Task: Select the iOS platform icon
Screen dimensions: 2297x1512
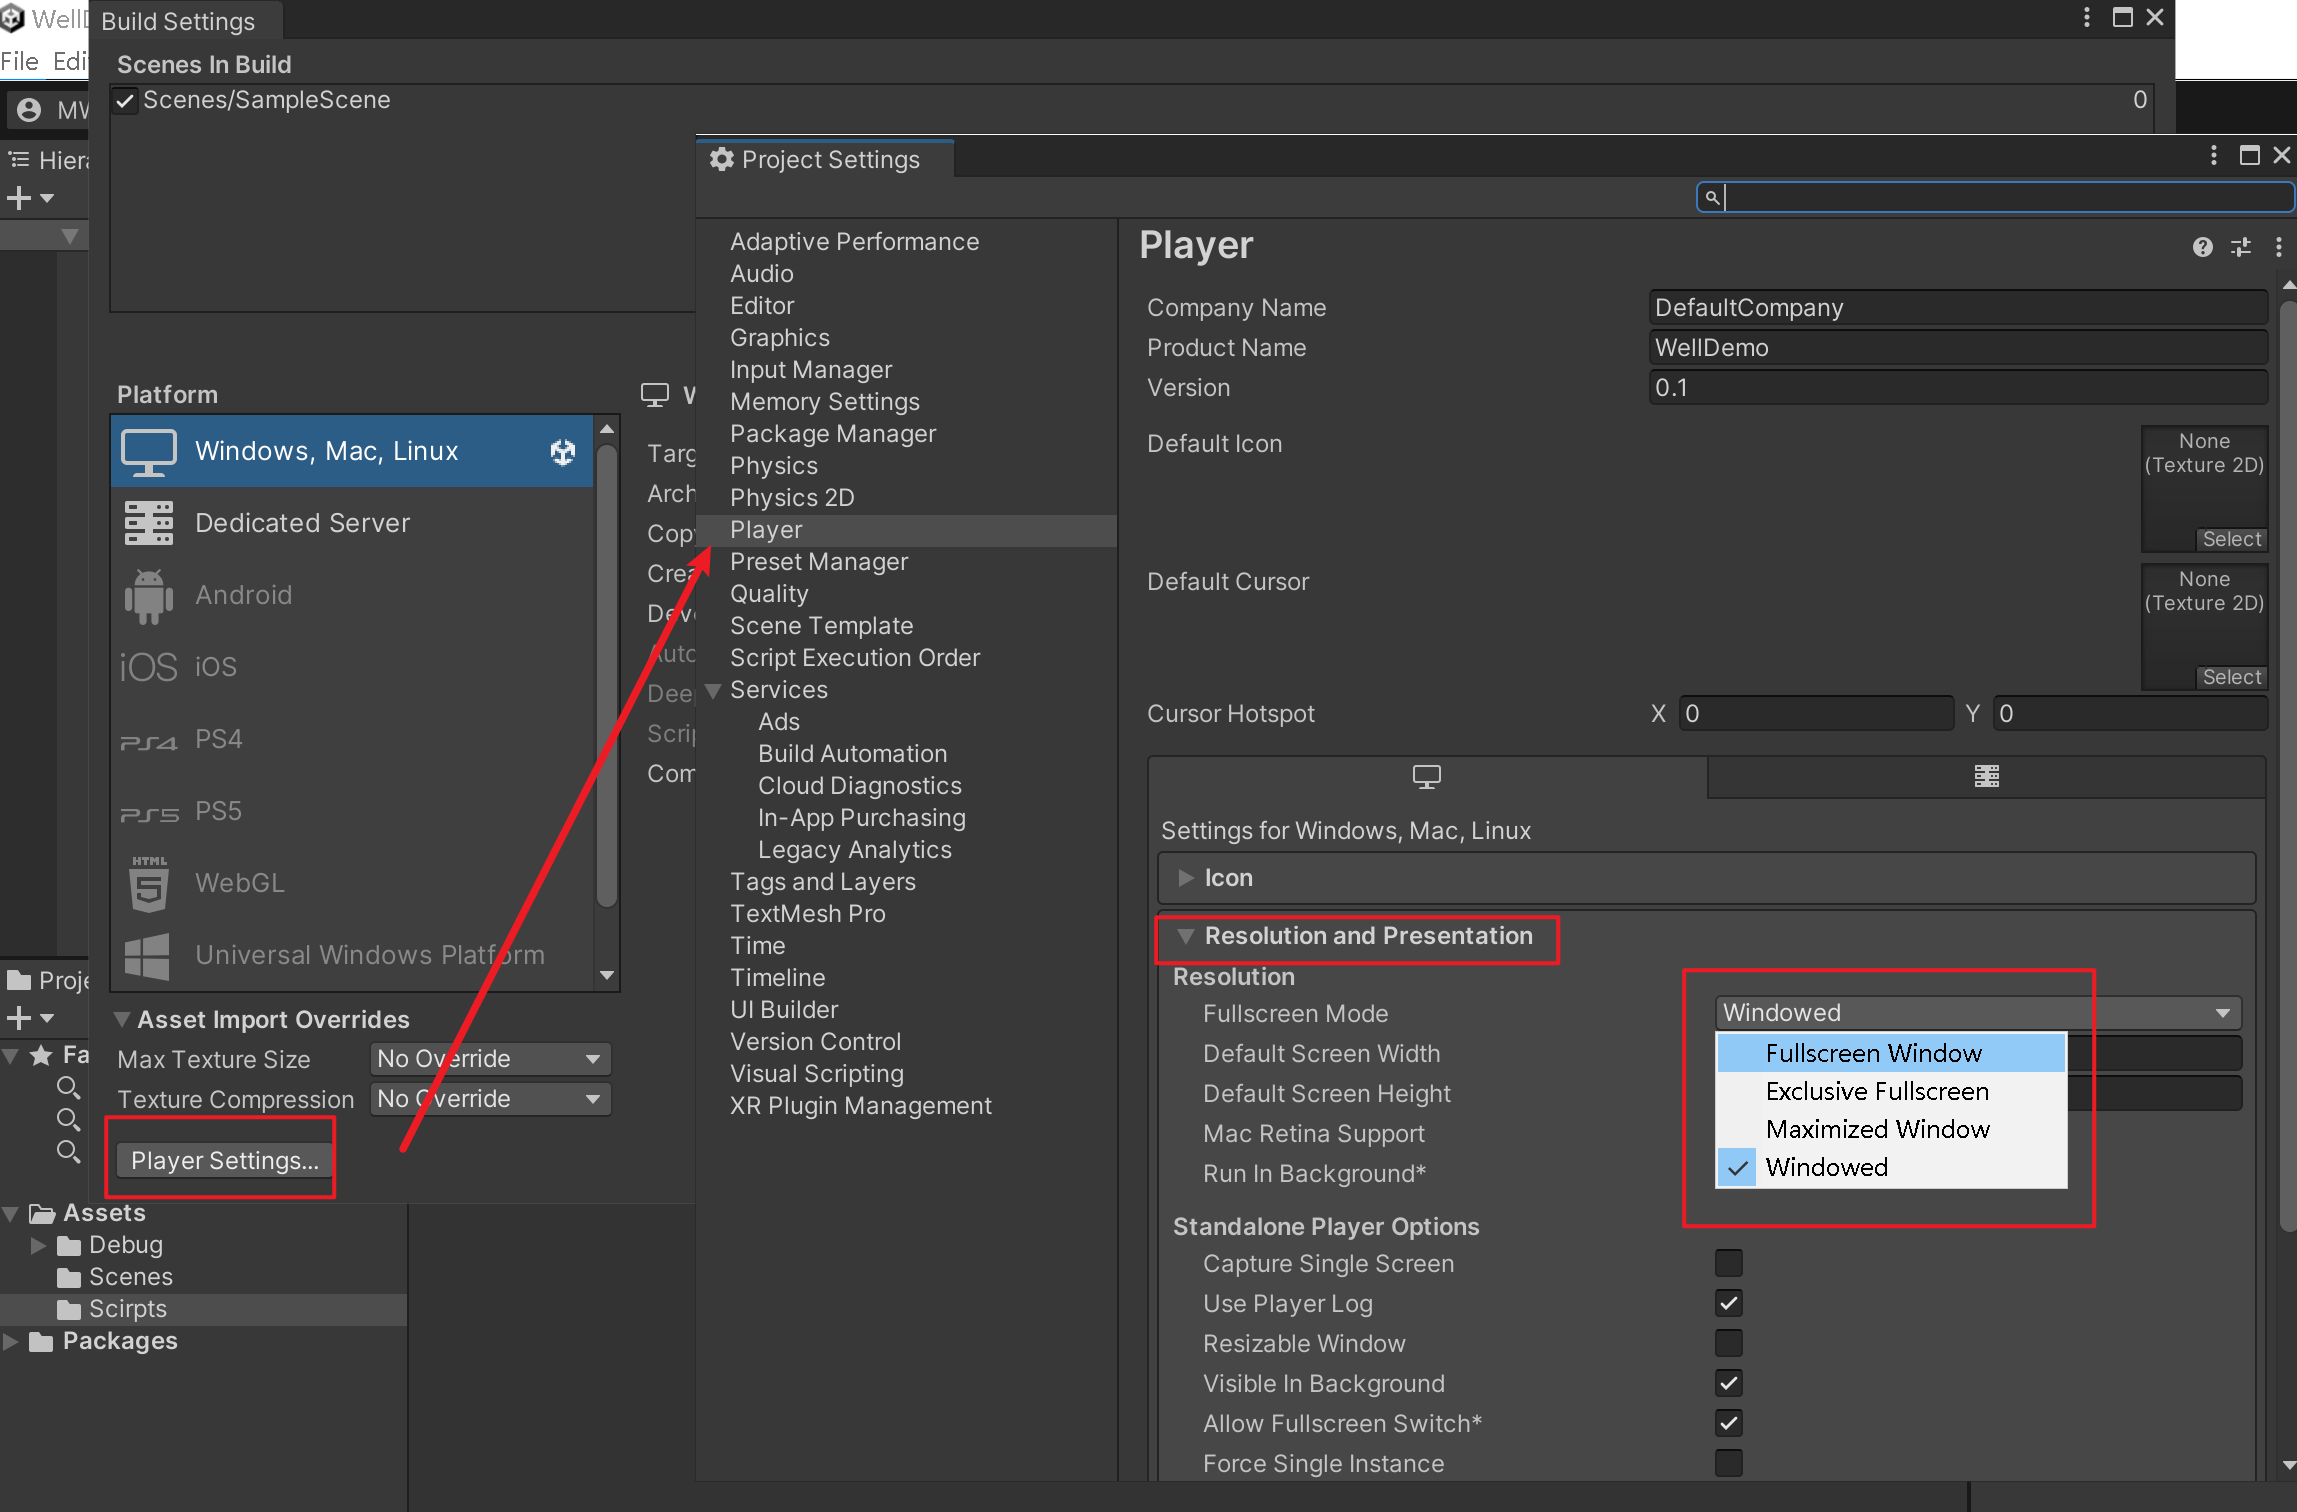Action: click(148, 666)
